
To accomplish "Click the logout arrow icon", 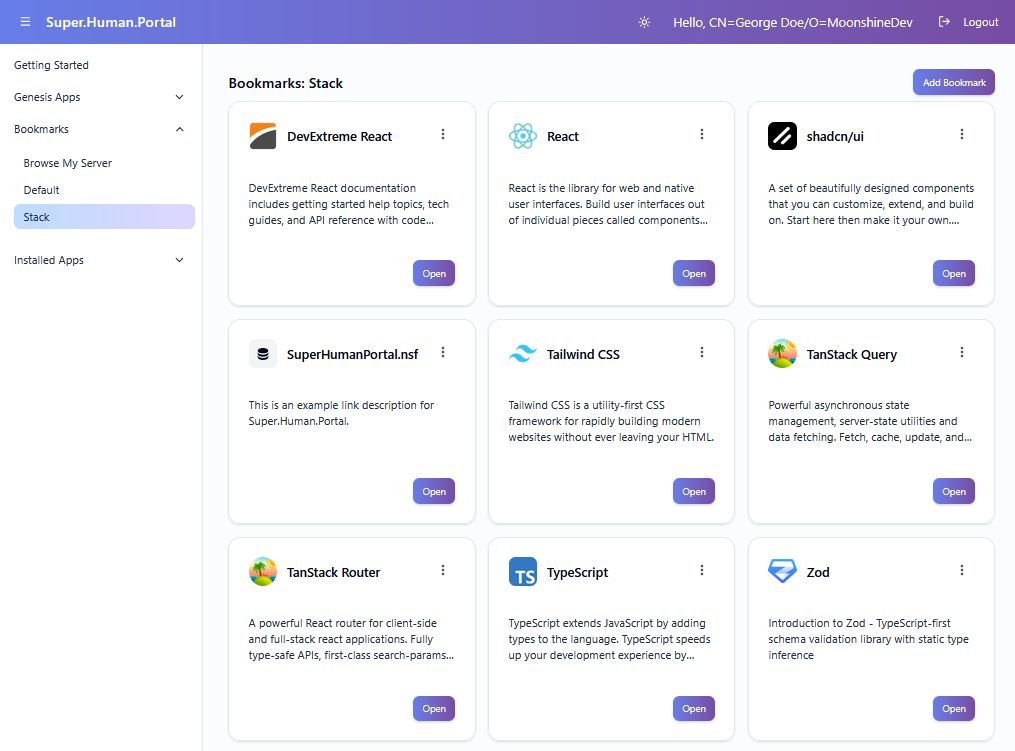I will click(944, 22).
